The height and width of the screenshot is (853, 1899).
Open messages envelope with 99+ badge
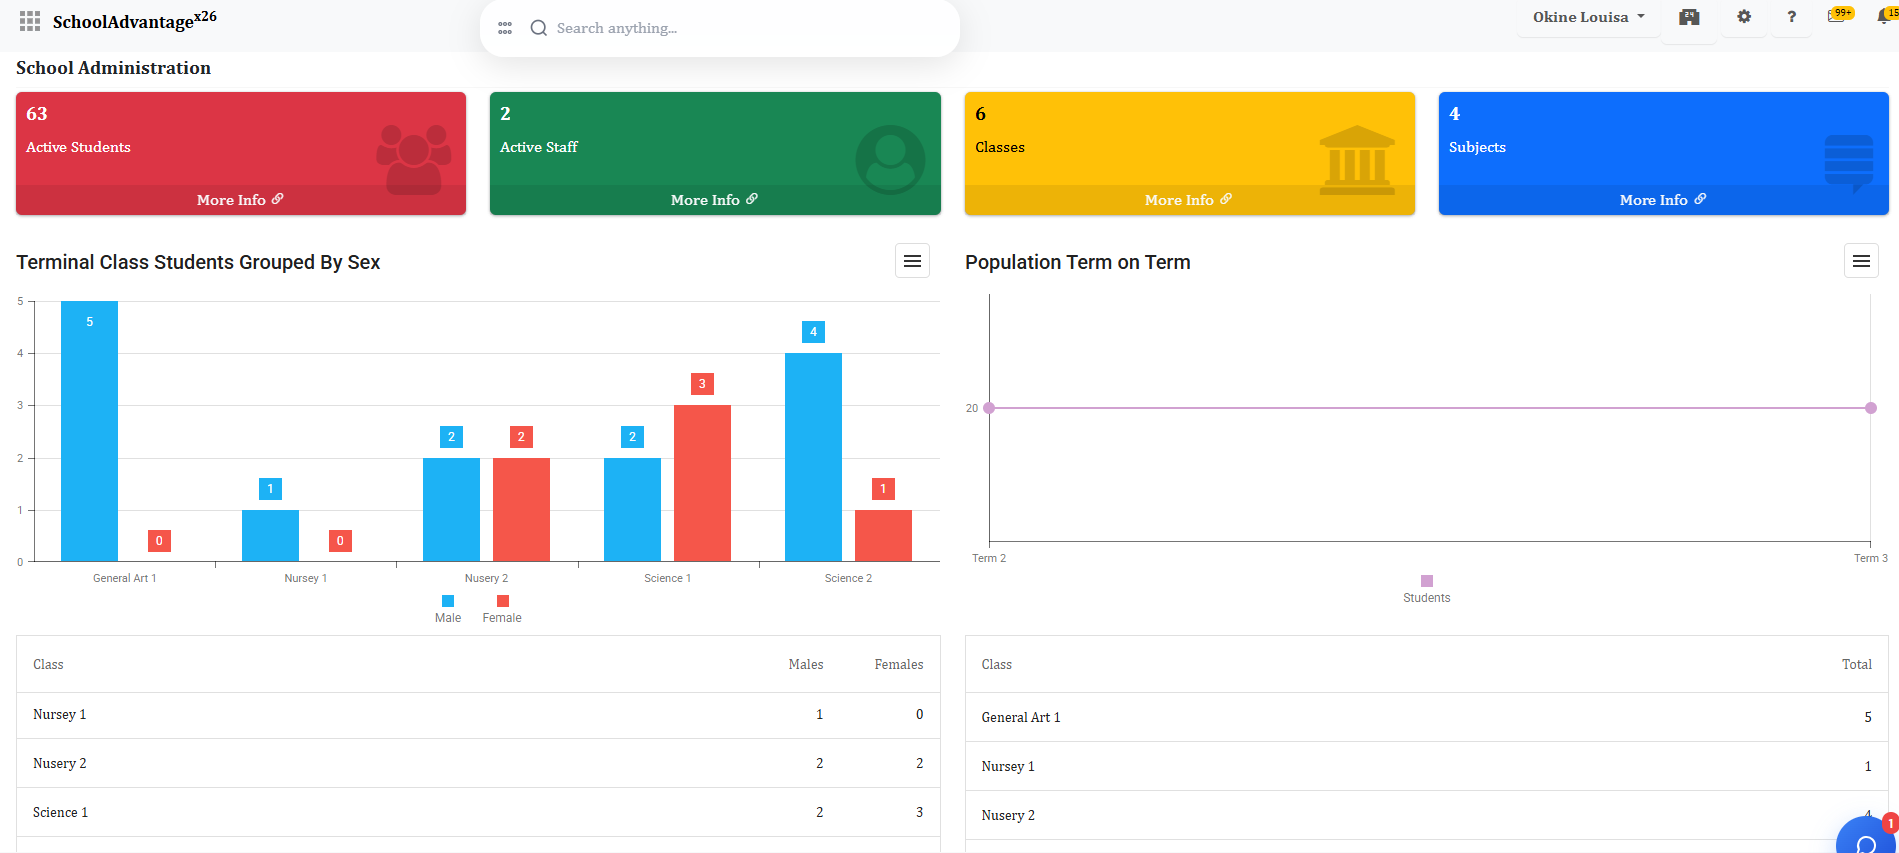[x=1840, y=15]
